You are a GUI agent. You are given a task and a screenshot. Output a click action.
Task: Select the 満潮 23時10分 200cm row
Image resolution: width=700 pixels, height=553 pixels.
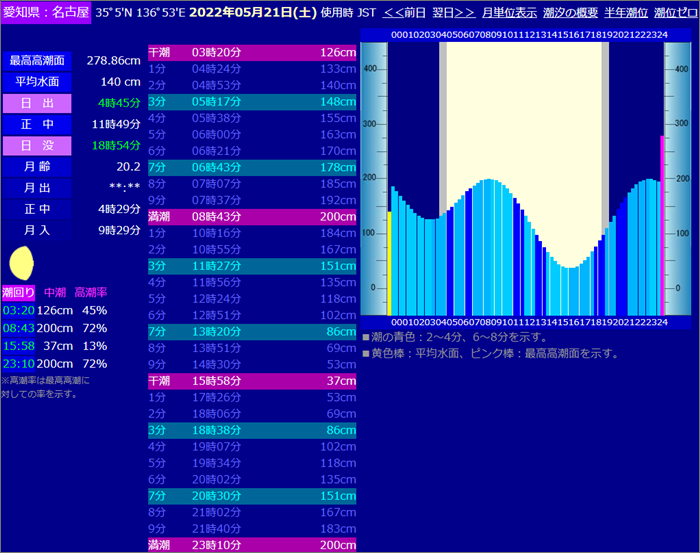coord(252,545)
